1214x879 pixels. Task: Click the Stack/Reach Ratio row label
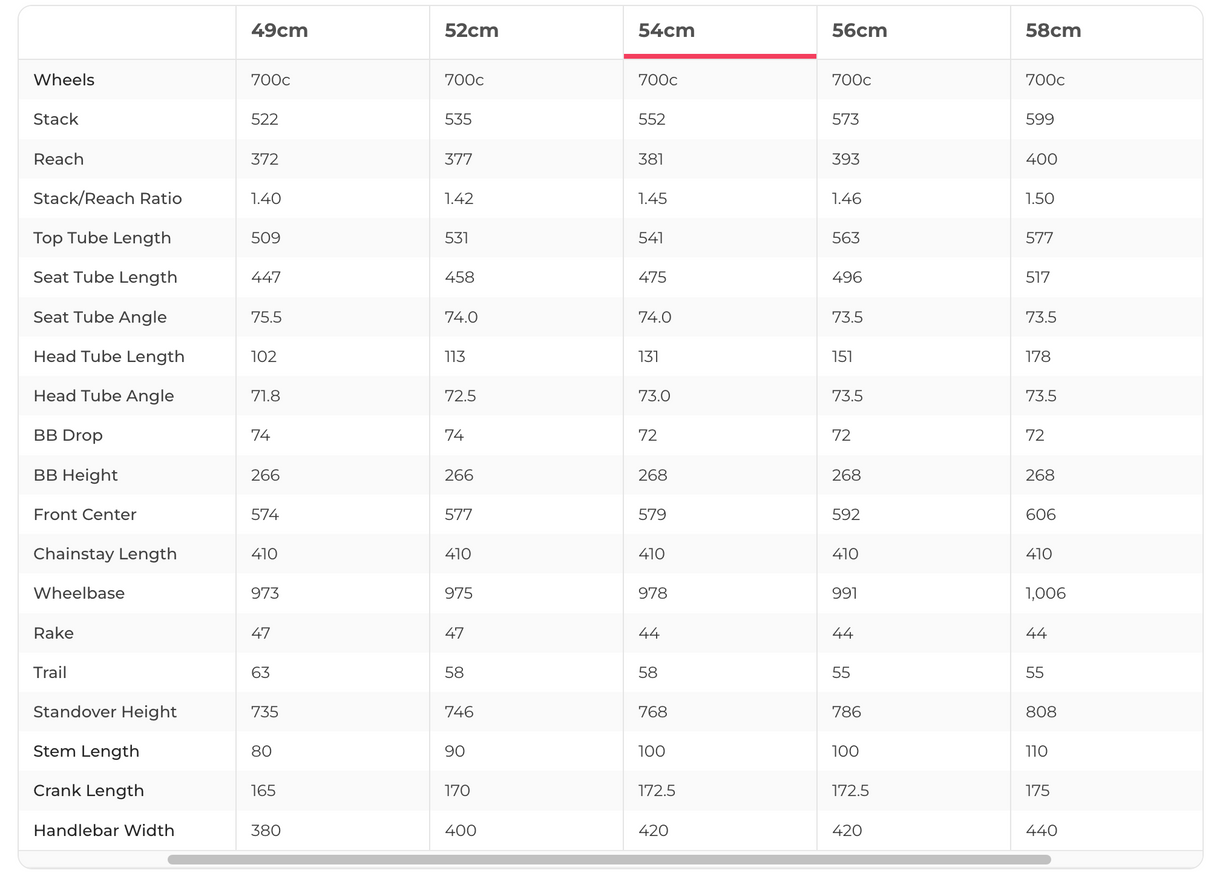coord(108,198)
